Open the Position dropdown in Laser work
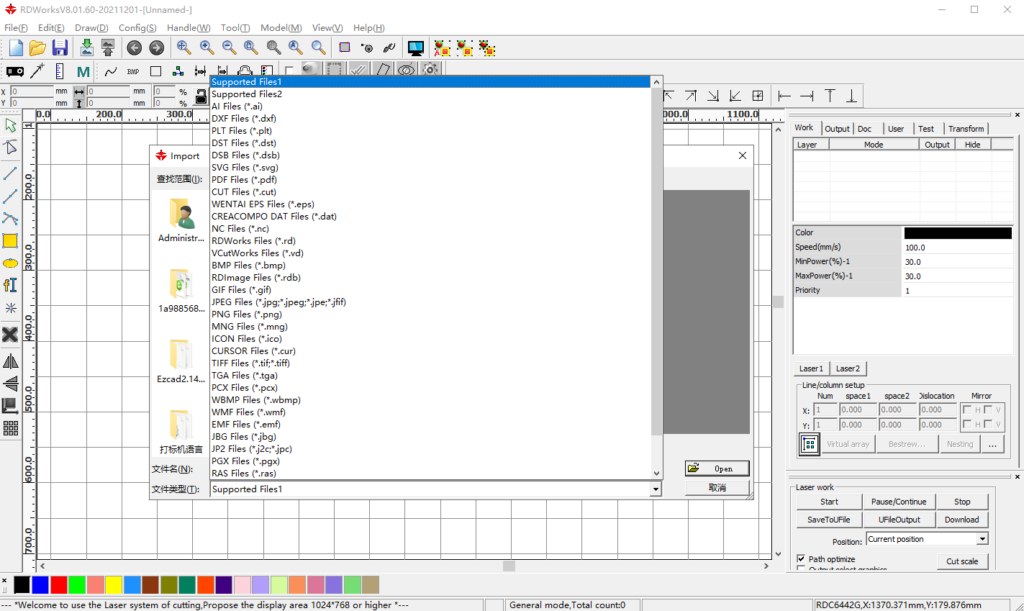The image size is (1024, 611). [x=982, y=539]
